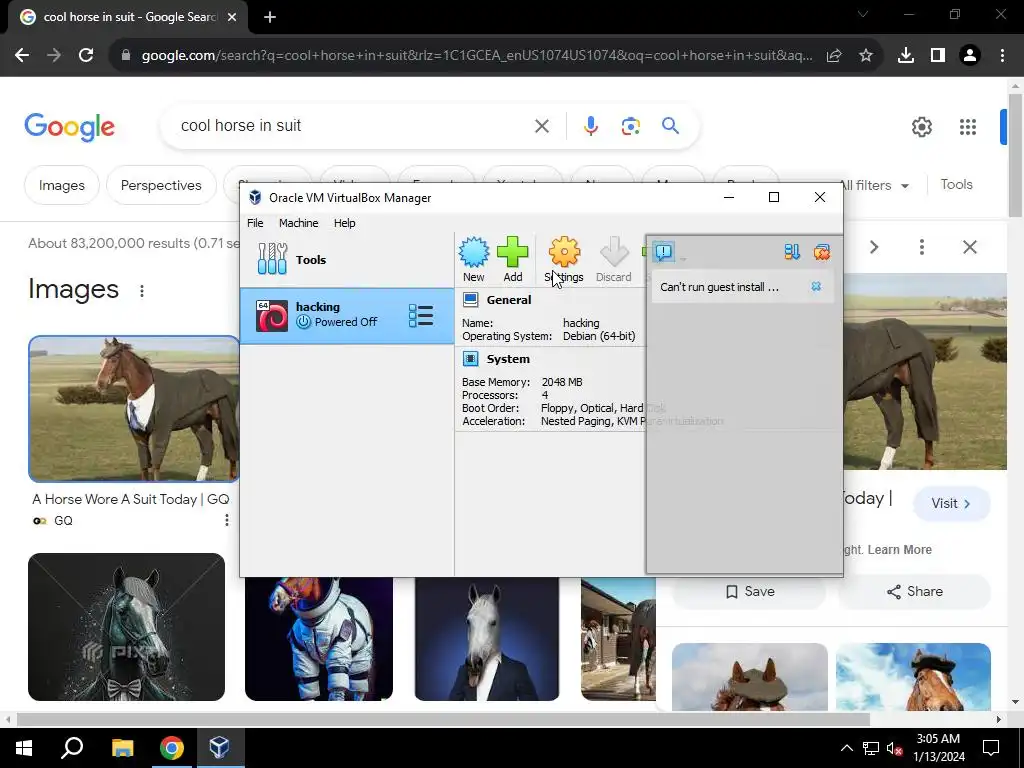Image resolution: width=1024 pixels, height=768 pixels.
Task: Open the VirtualBox Machine menu
Action: pyautogui.click(x=298, y=223)
